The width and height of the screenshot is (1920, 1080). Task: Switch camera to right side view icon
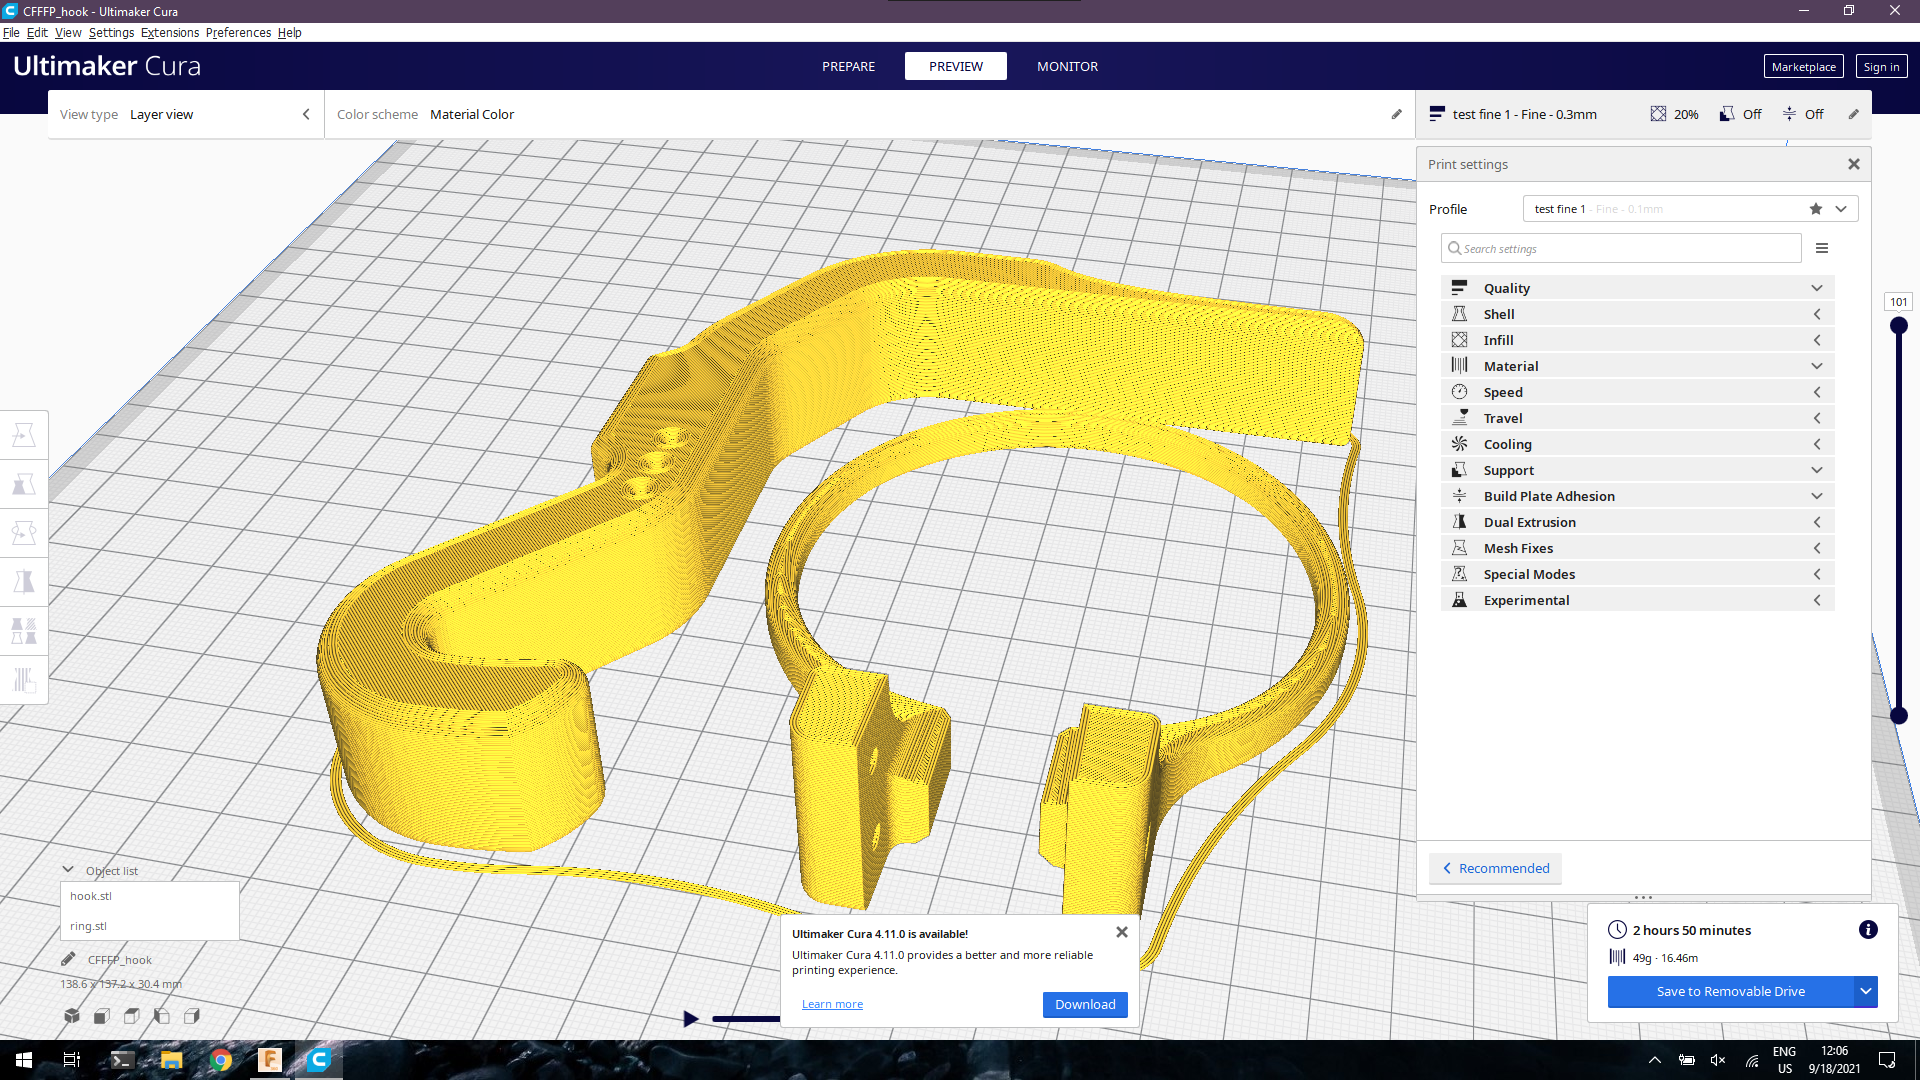tap(192, 1016)
